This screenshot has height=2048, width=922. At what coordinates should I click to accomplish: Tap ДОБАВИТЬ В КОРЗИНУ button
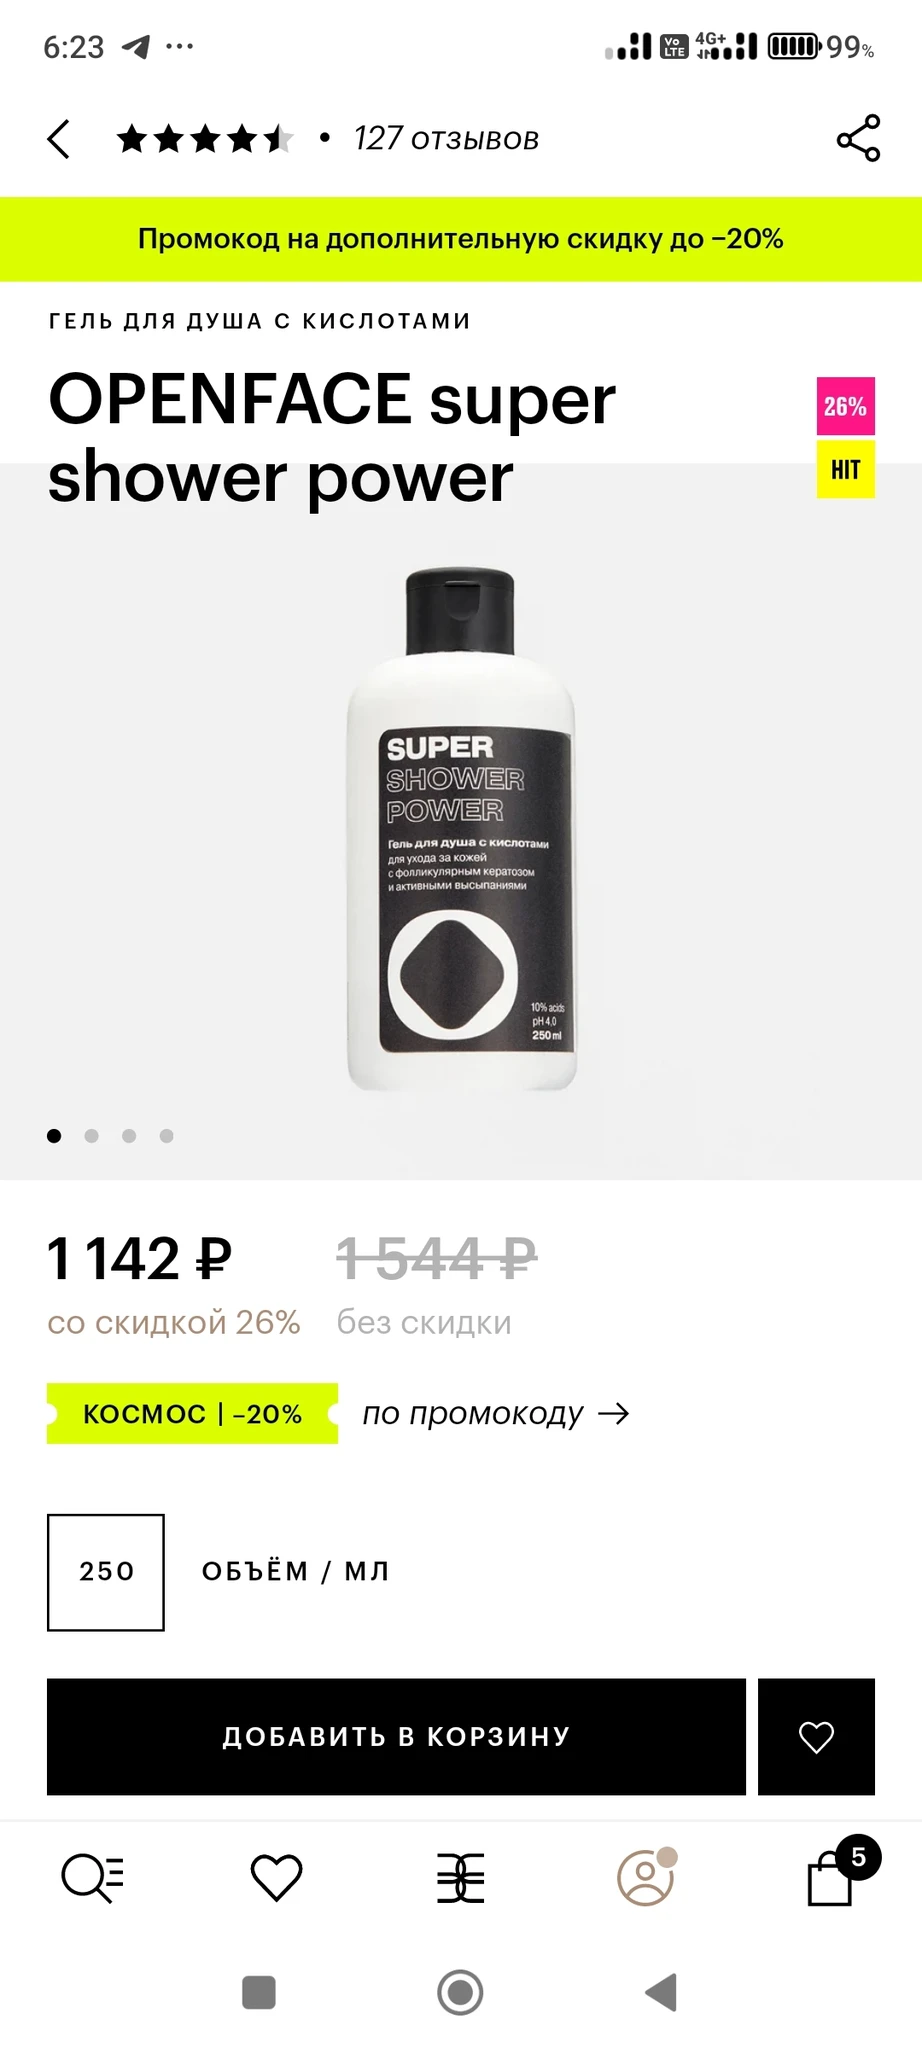coord(396,1737)
